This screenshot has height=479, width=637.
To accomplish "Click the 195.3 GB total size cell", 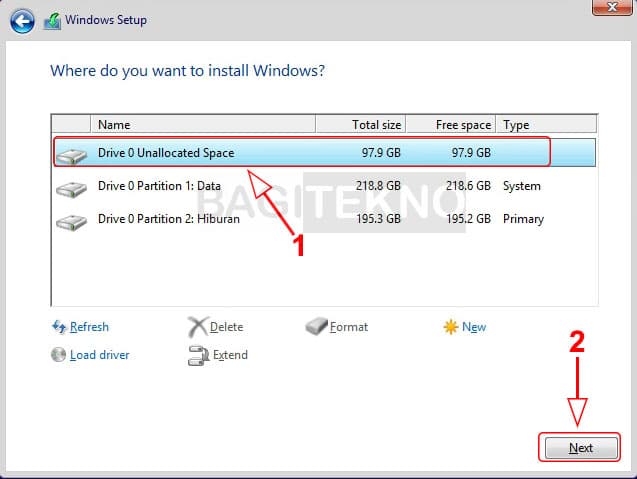I will tap(378, 219).
